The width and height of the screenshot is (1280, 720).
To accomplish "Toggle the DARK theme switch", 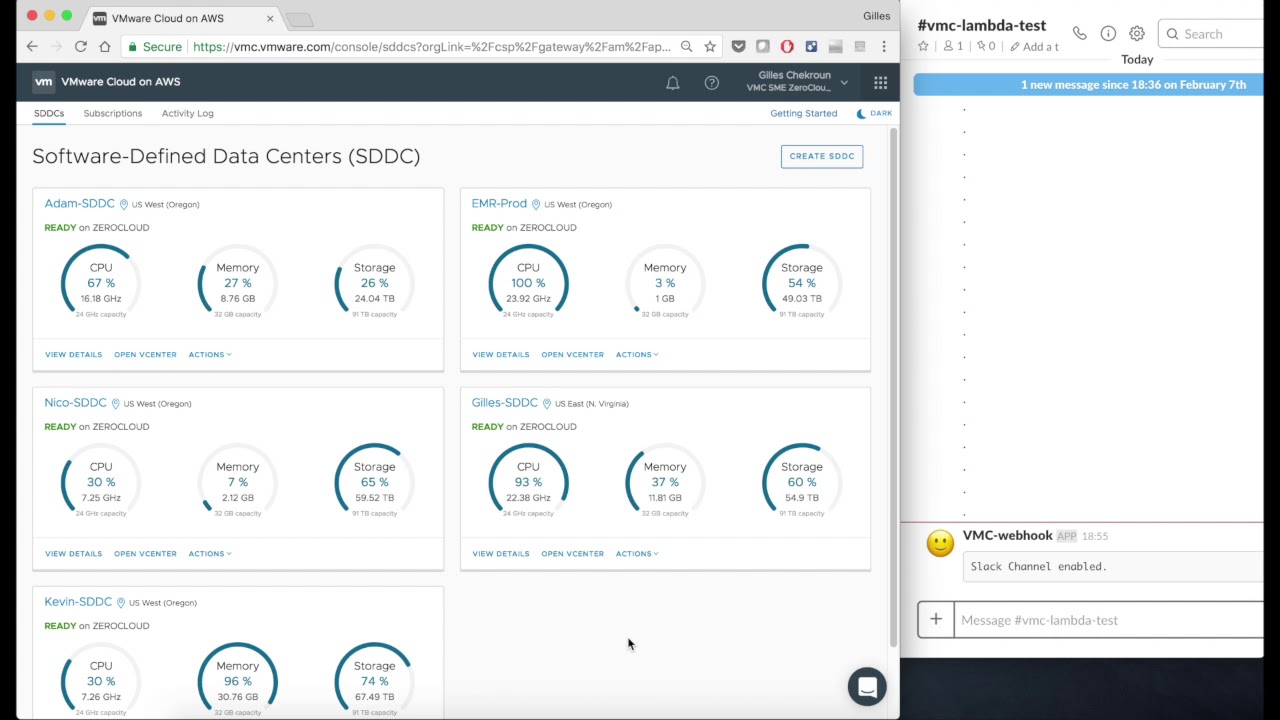I will coord(873,113).
